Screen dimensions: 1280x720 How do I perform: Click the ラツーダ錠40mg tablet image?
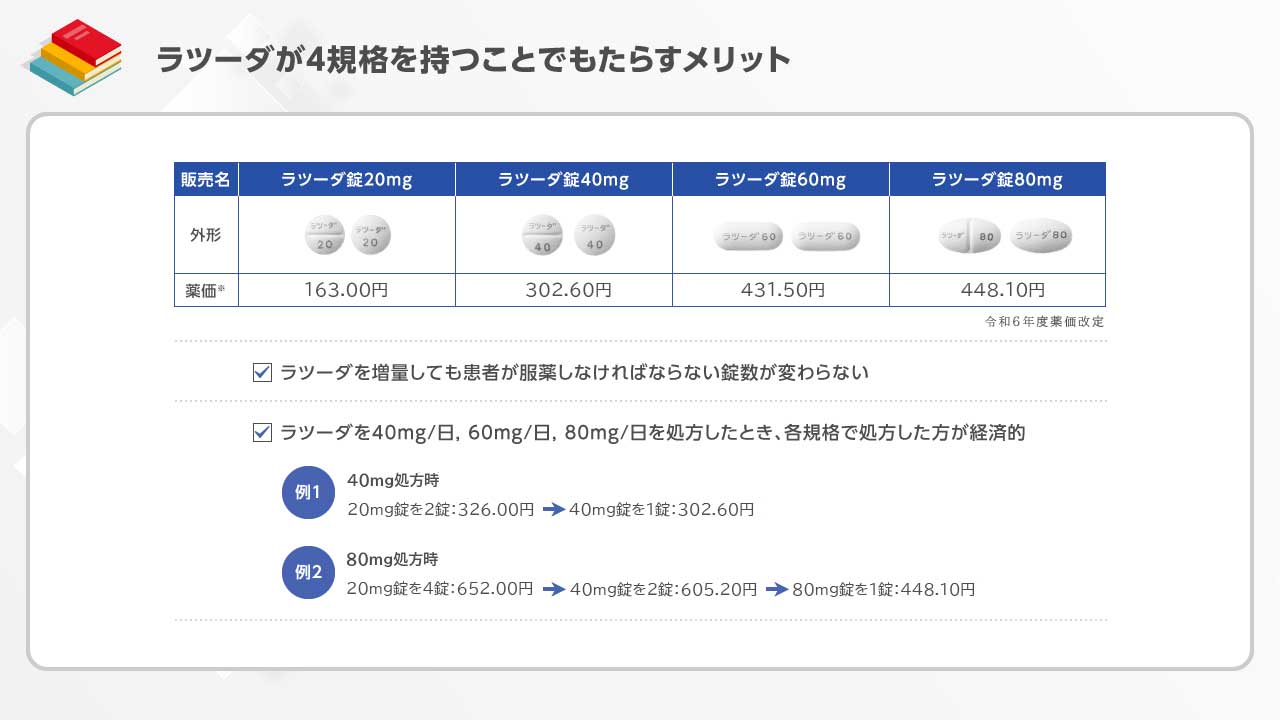pyautogui.click(x=564, y=236)
